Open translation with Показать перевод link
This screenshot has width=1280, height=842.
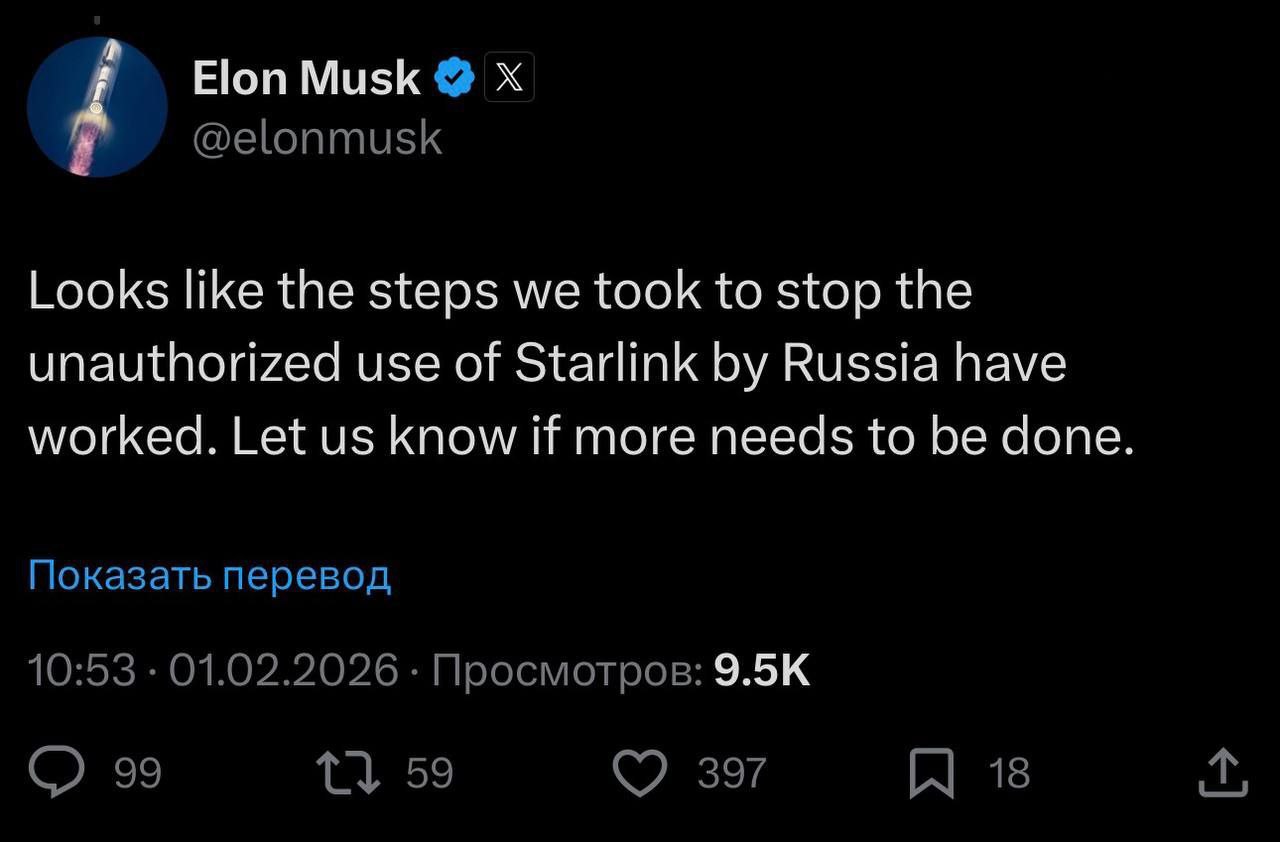tap(208, 575)
